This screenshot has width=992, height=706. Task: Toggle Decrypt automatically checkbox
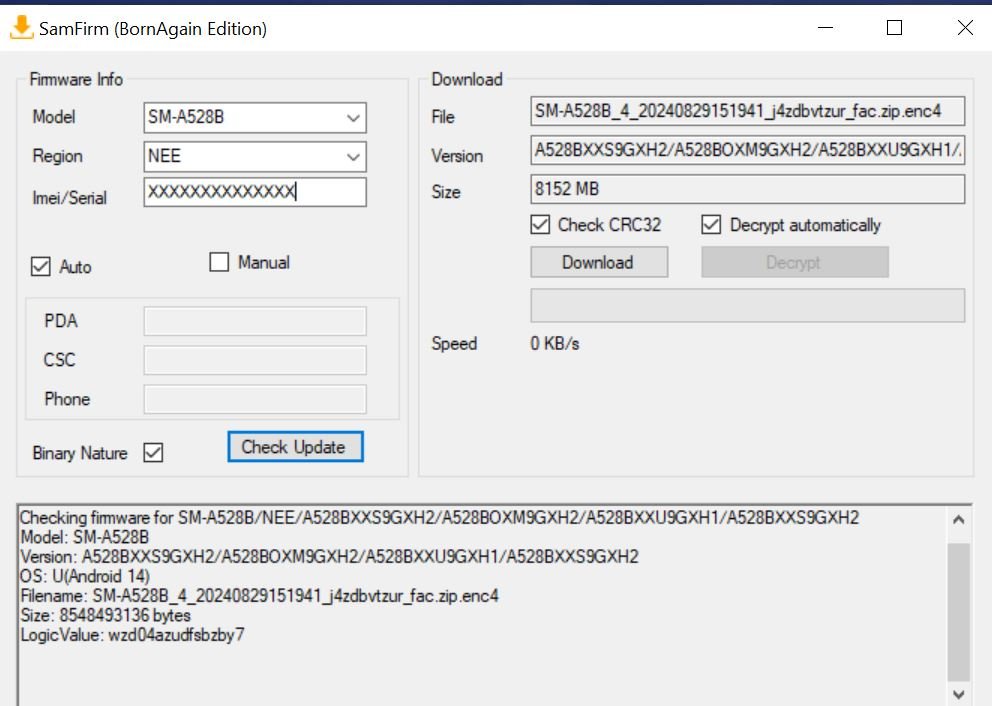(711, 225)
